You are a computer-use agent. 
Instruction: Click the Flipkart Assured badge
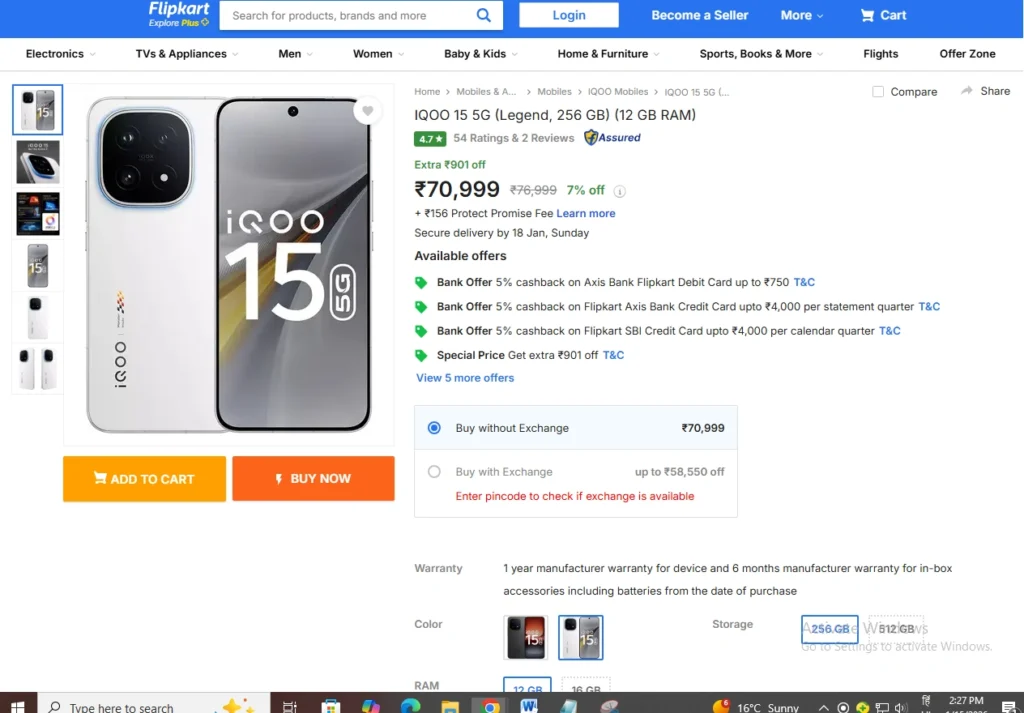(x=613, y=138)
